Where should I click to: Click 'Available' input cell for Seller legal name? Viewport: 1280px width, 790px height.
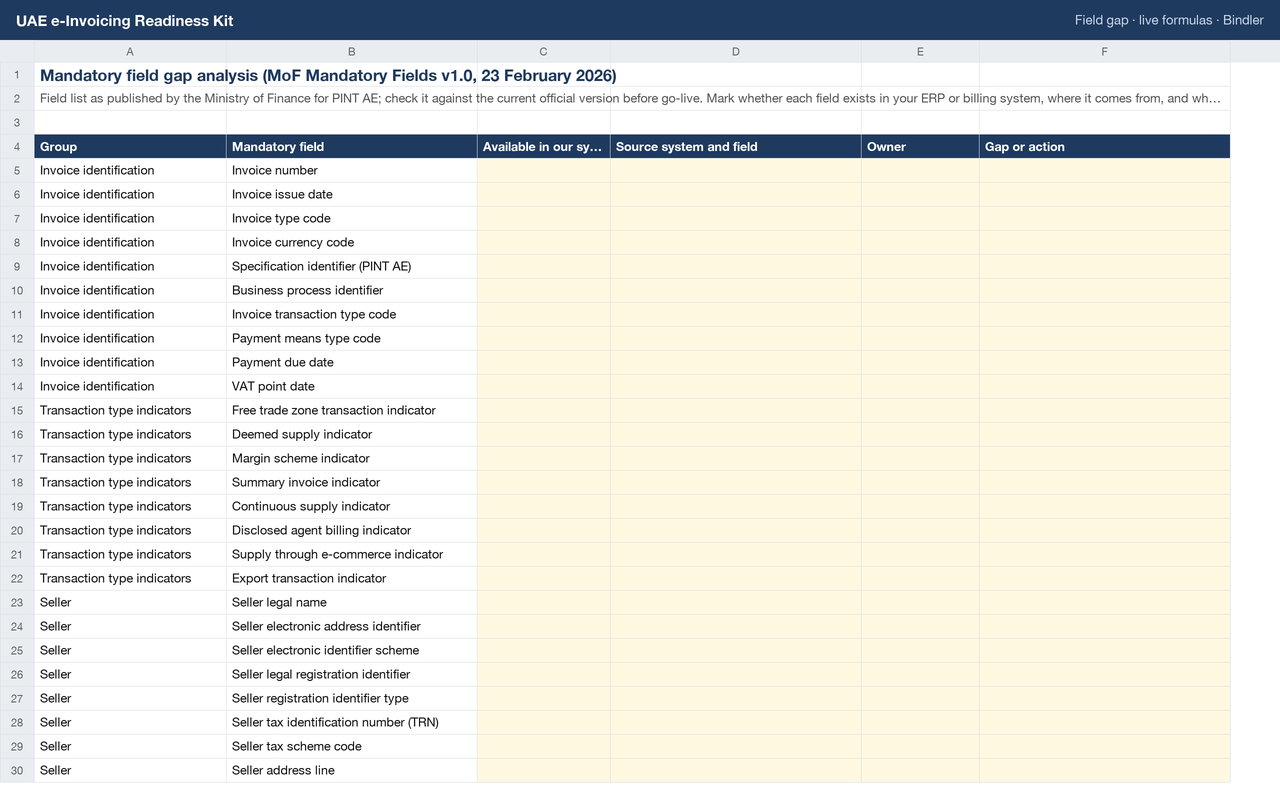pyautogui.click(x=543, y=602)
